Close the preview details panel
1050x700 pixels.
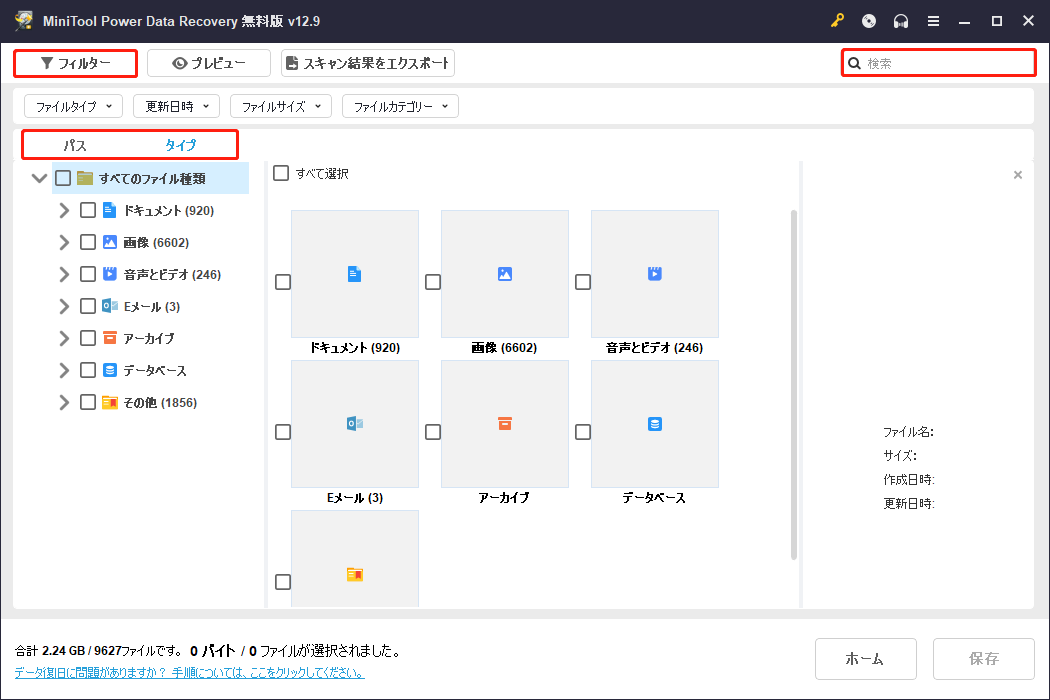1018,175
